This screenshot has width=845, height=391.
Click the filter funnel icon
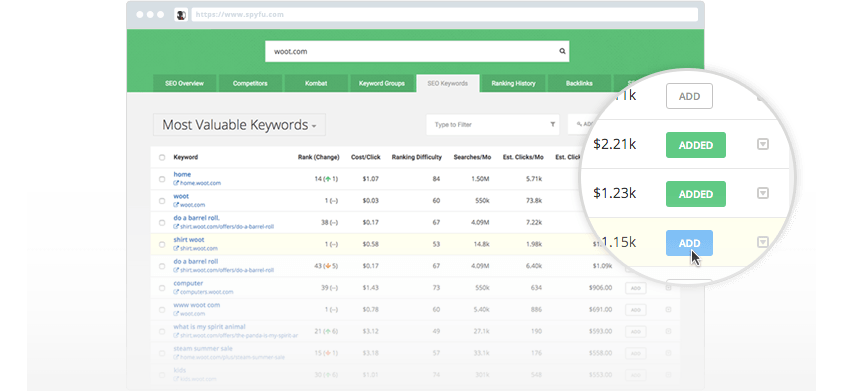pos(552,124)
